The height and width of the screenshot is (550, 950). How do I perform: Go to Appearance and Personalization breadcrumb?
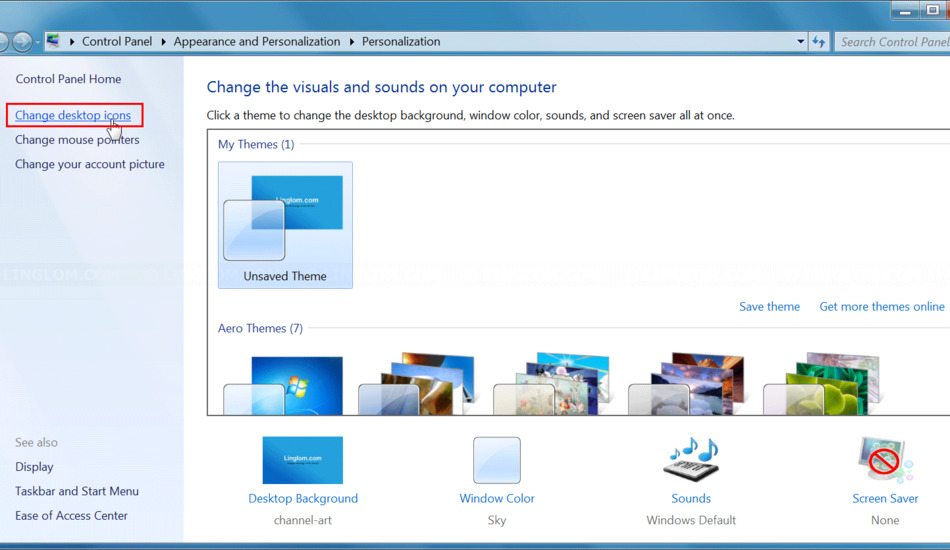(x=256, y=42)
